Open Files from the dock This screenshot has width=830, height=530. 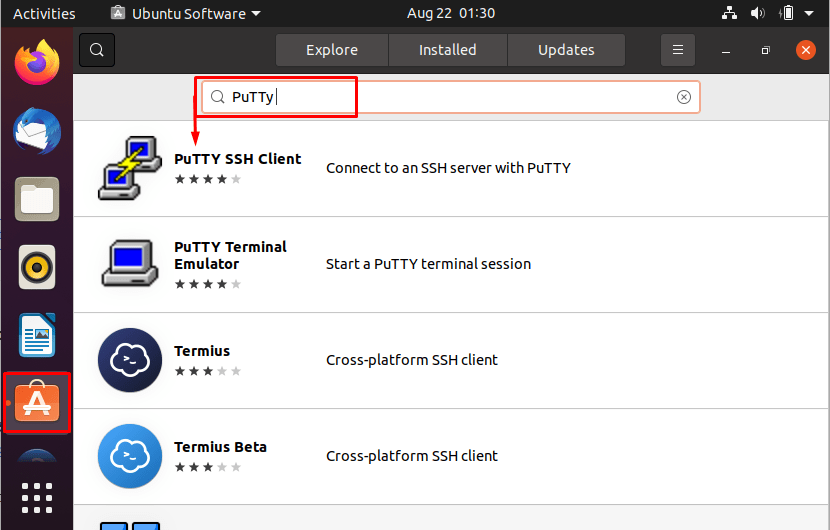click(x=37, y=199)
